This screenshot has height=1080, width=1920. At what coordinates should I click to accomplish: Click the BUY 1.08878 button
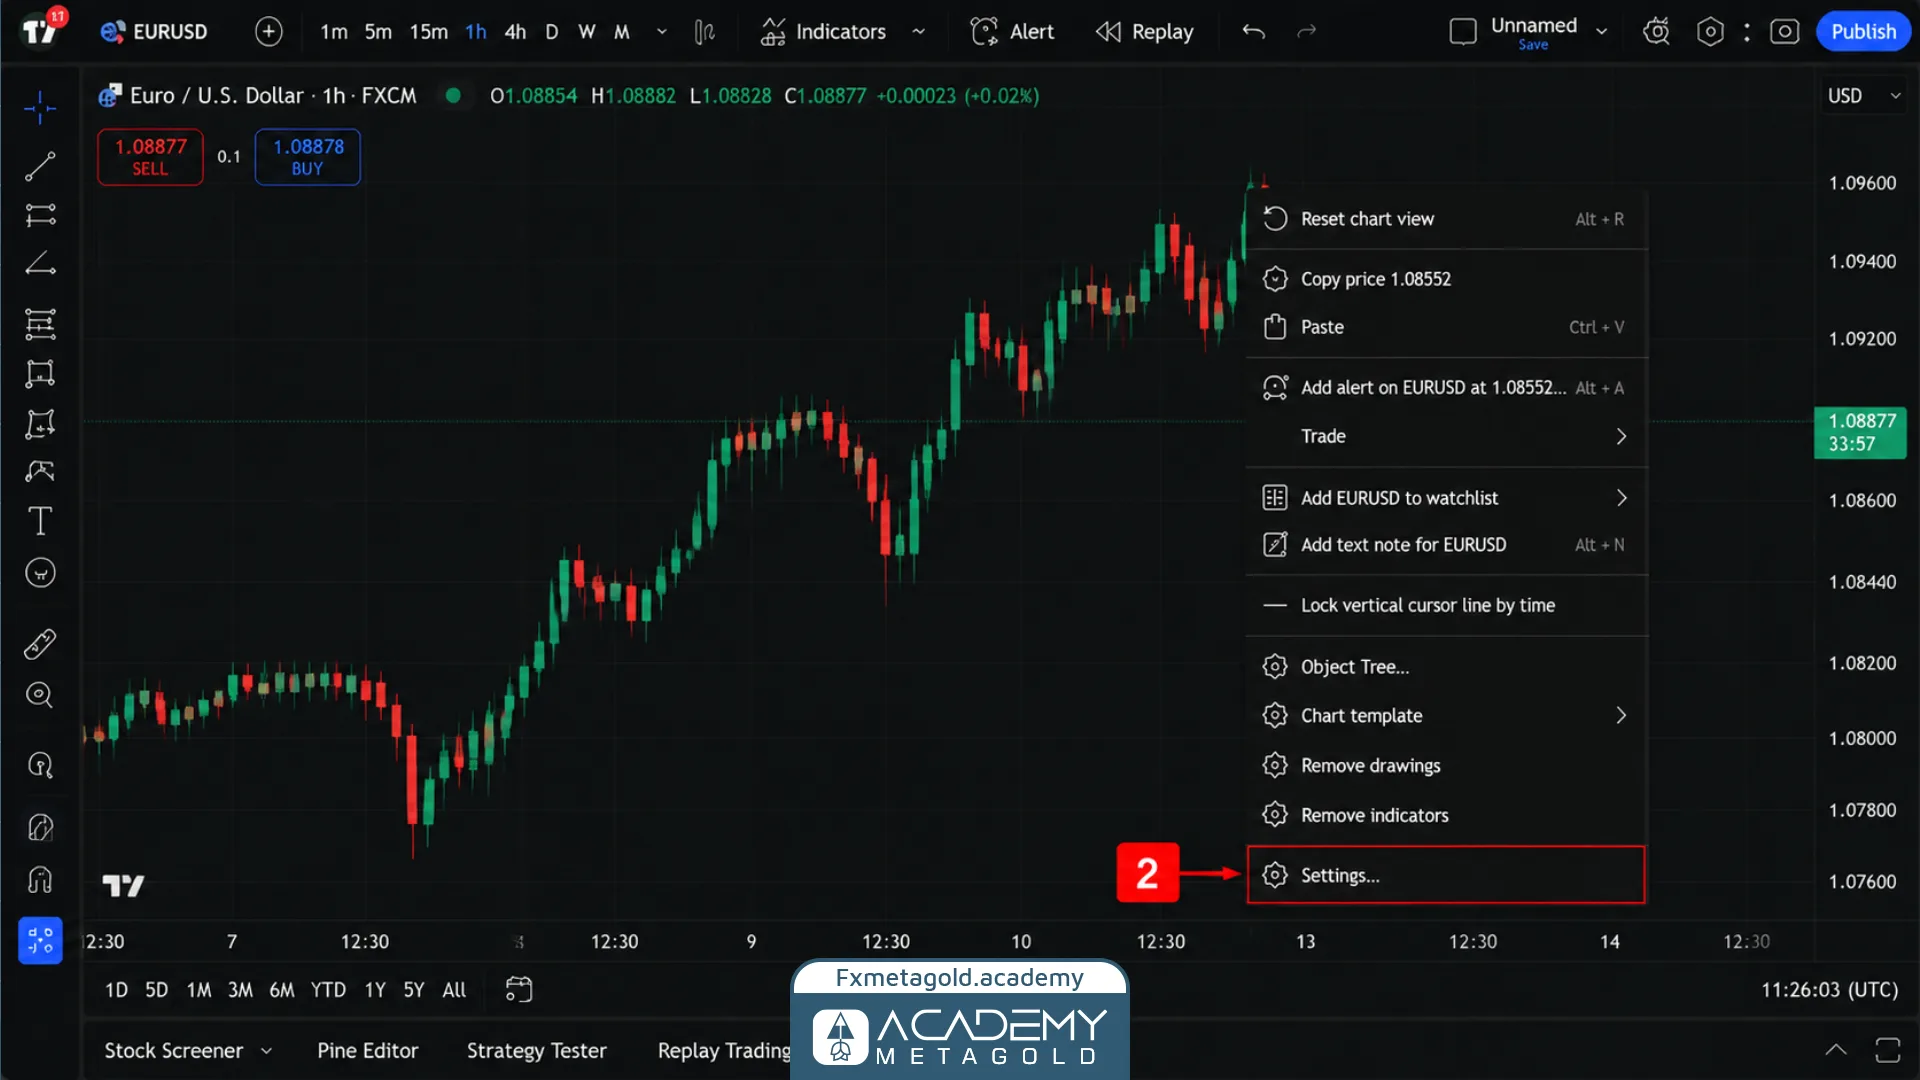click(x=308, y=157)
